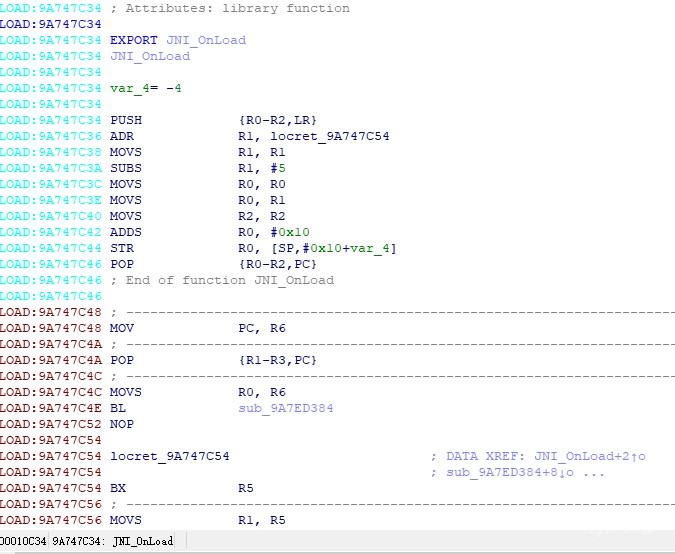Click the POP {R0-R2,PC} instruction
675x554 pixels.
pos(213,264)
